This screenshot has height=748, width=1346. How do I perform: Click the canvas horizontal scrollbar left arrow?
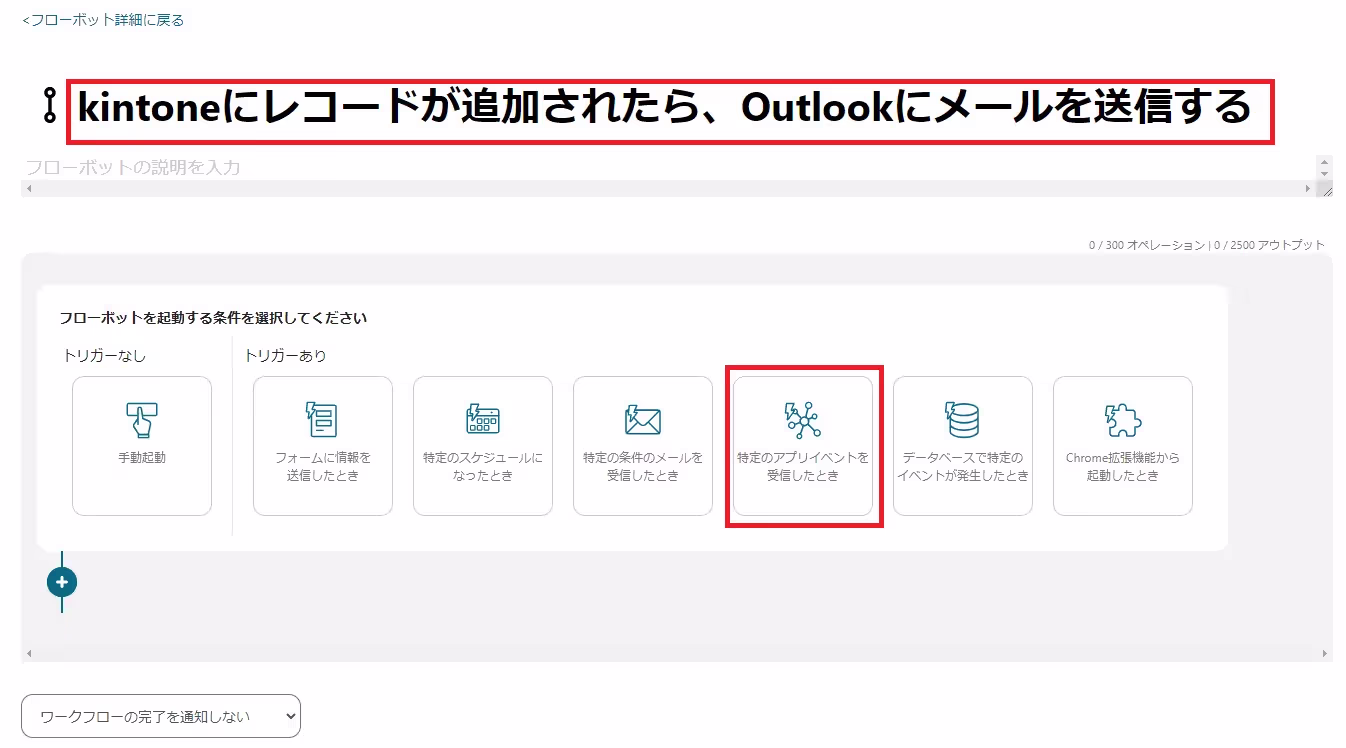click(x=28, y=654)
